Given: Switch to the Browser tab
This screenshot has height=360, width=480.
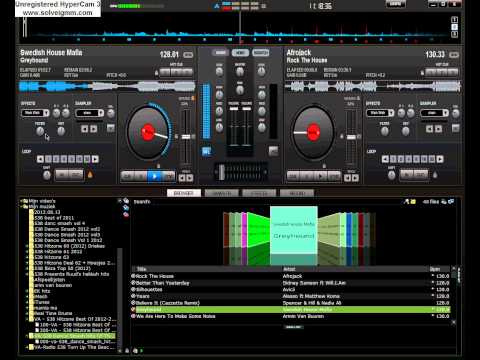Looking at the screenshot, I should (184, 193).
